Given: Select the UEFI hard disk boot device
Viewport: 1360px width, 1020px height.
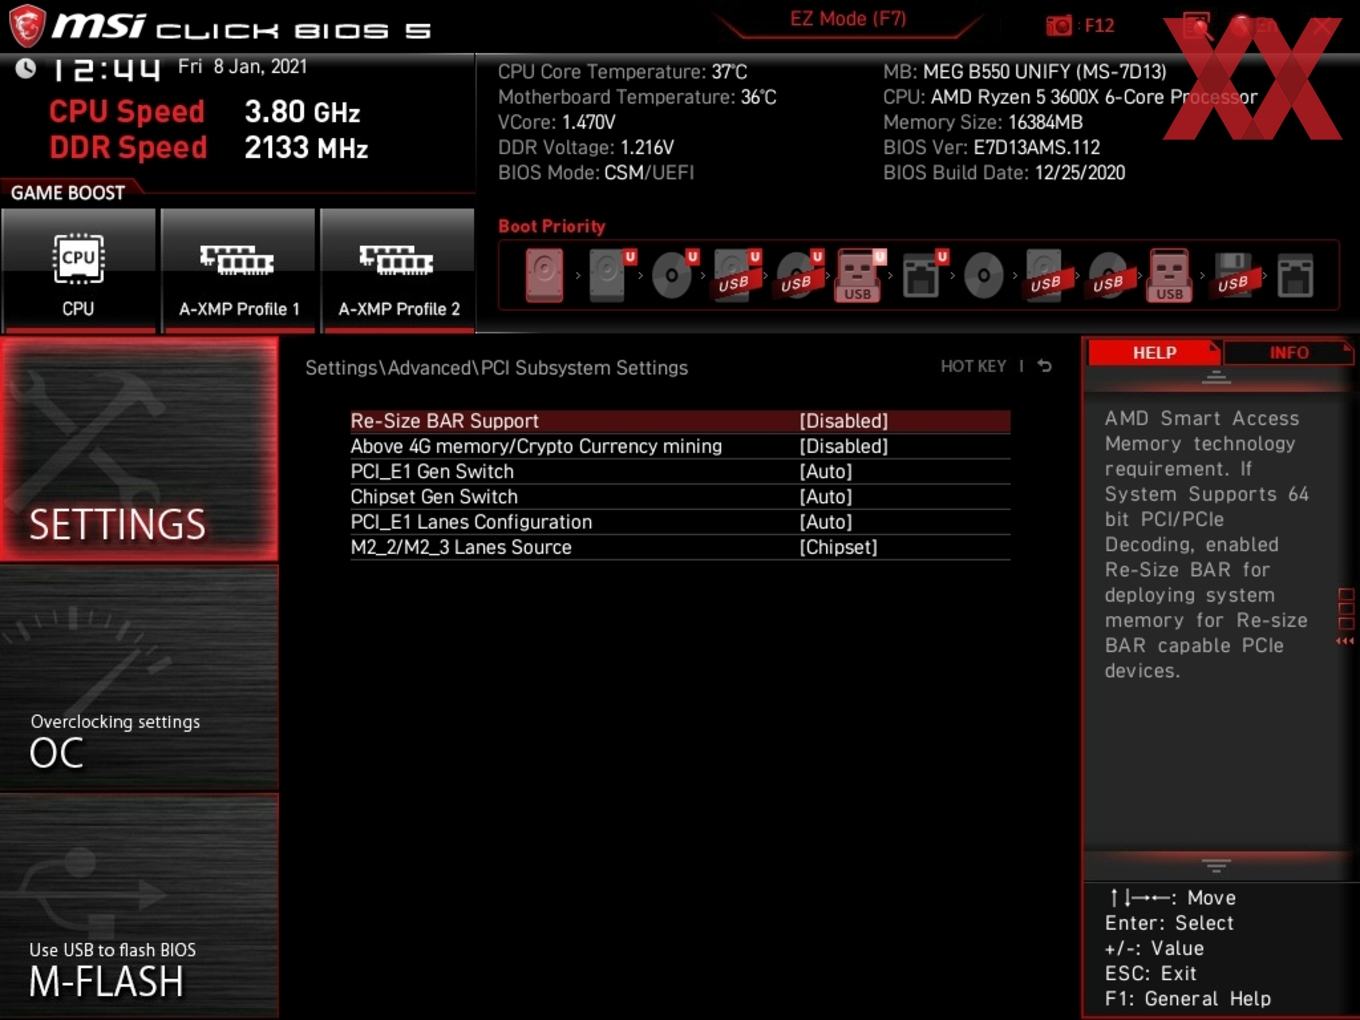Looking at the screenshot, I should (608, 275).
